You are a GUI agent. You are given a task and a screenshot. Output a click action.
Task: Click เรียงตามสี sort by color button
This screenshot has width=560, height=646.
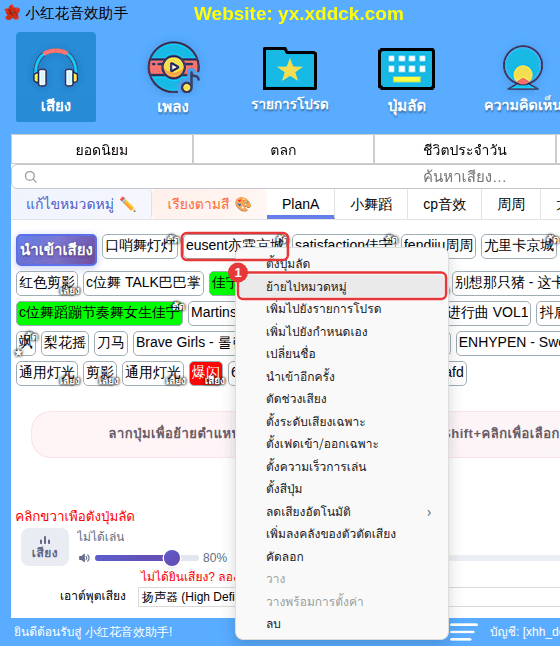pos(209,204)
